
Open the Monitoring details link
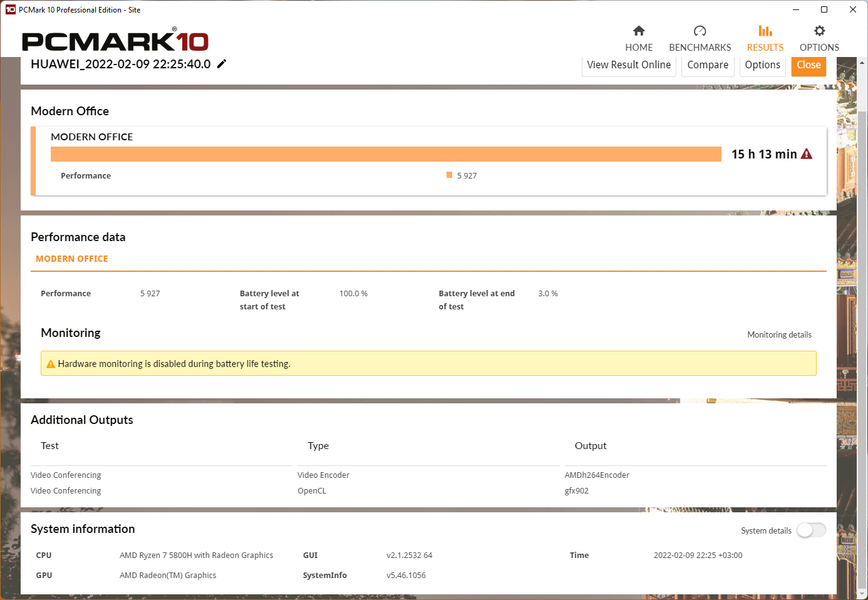[779, 334]
